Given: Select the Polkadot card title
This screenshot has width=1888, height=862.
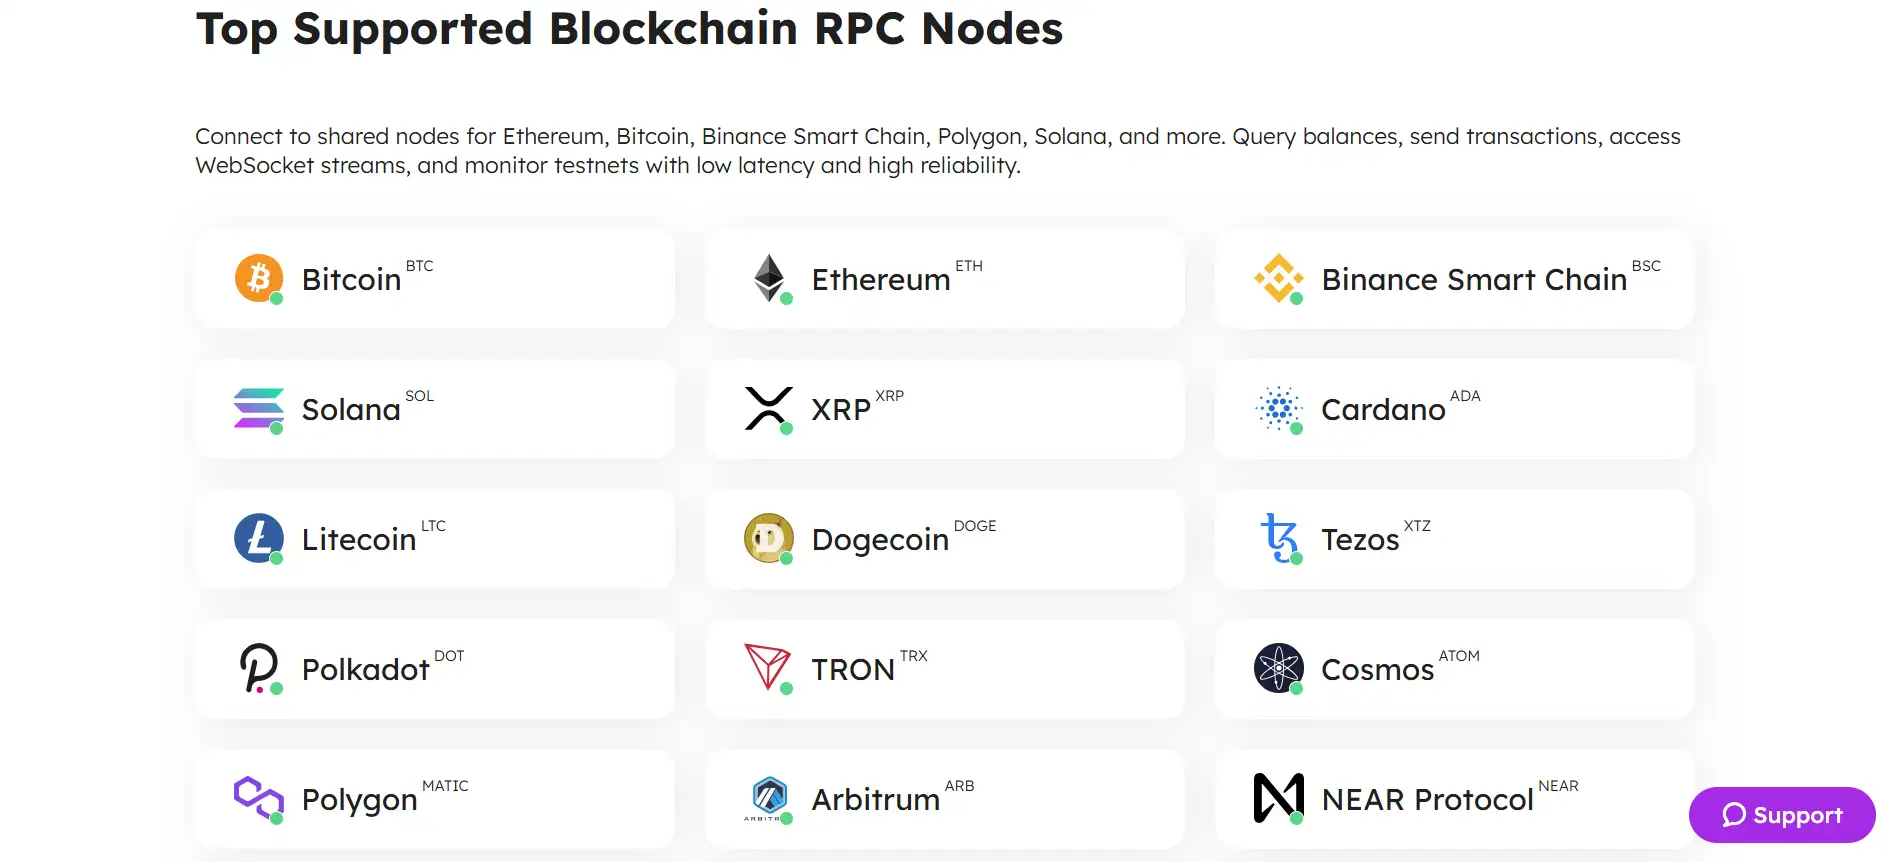Looking at the screenshot, I should pyautogui.click(x=365, y=670).
